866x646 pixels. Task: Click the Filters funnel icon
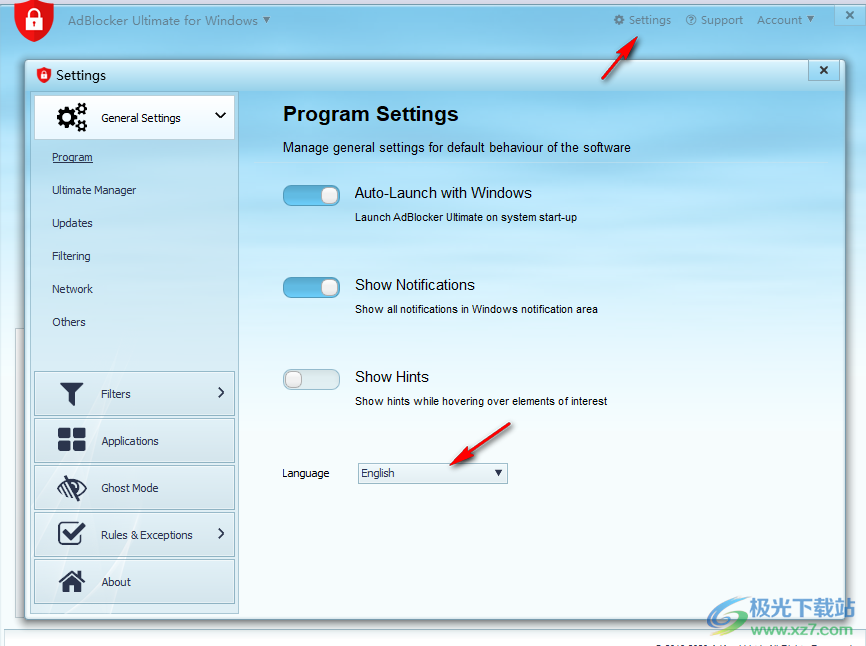coord(71,394)
